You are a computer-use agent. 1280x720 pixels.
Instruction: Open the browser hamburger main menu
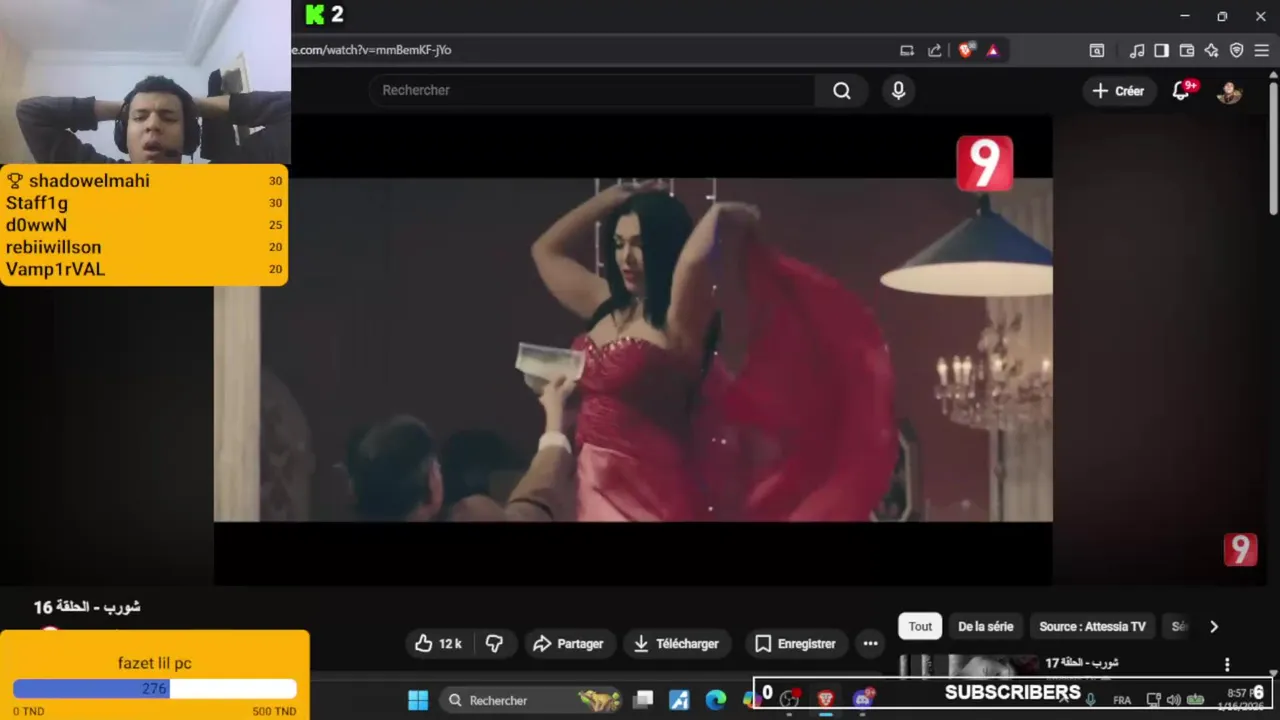pos(1262,50)
